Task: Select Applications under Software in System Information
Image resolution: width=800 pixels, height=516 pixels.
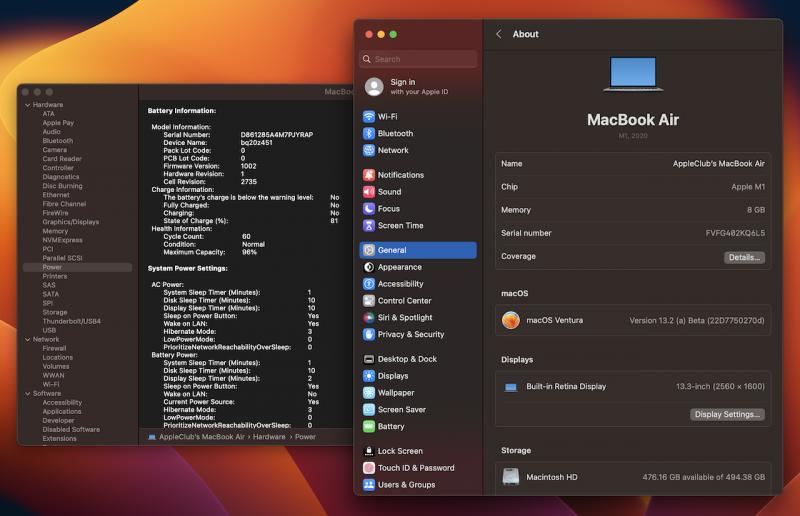Action: point(62,411)
